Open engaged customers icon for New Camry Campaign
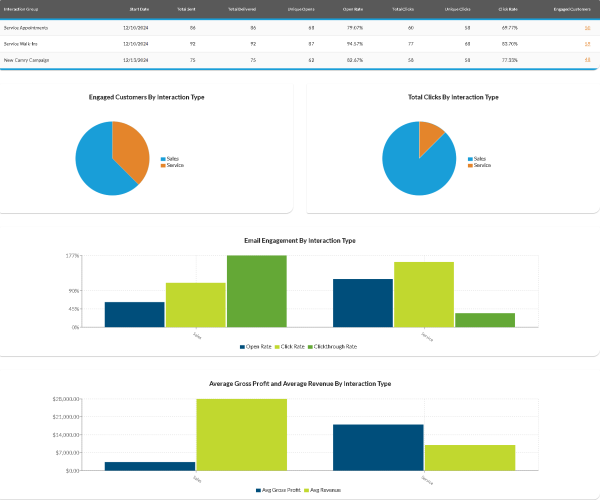The image size is (600, 500). coord(587,60)
